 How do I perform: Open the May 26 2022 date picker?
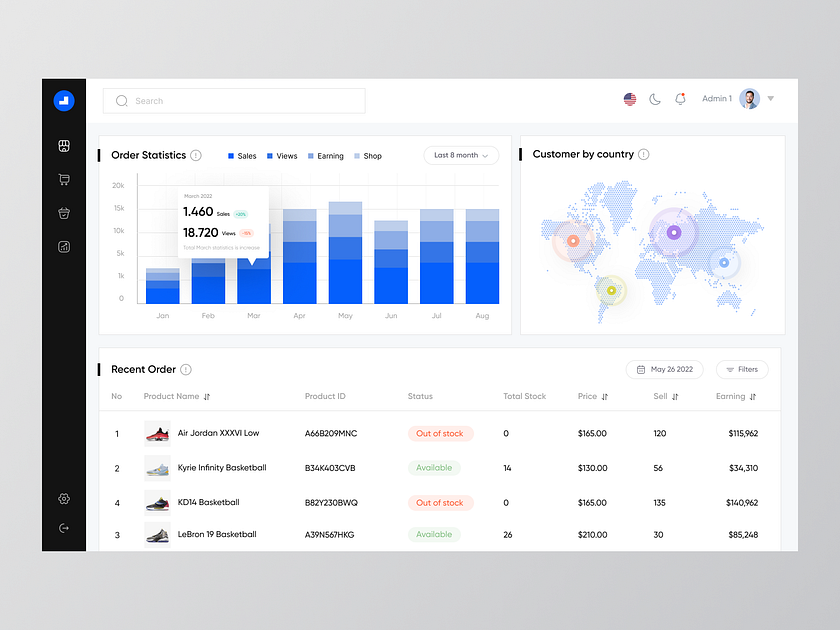[664, 369]
